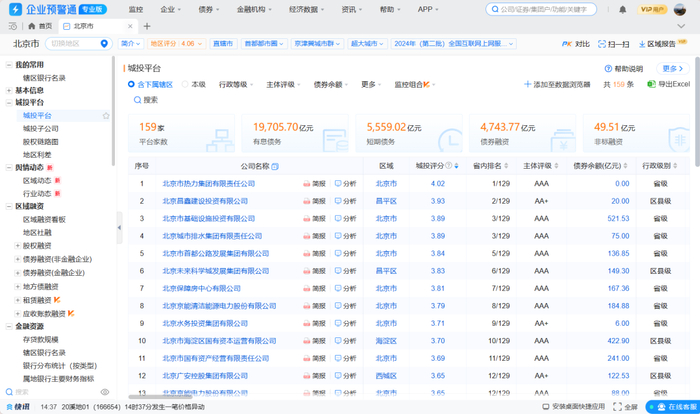Click the star icon beside 城投平台 in sidebar
This screenshot has height=414, width=700.
(107, 116)
